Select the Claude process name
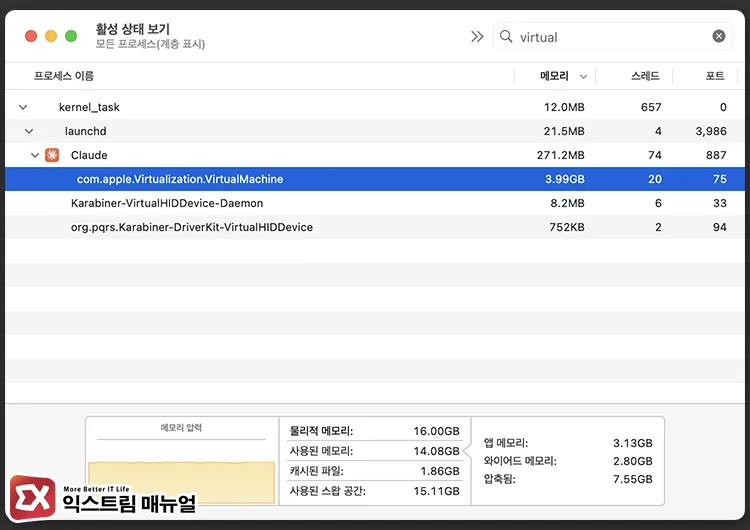Viewport: 750px width, 530px height. (x=89, y=155)
